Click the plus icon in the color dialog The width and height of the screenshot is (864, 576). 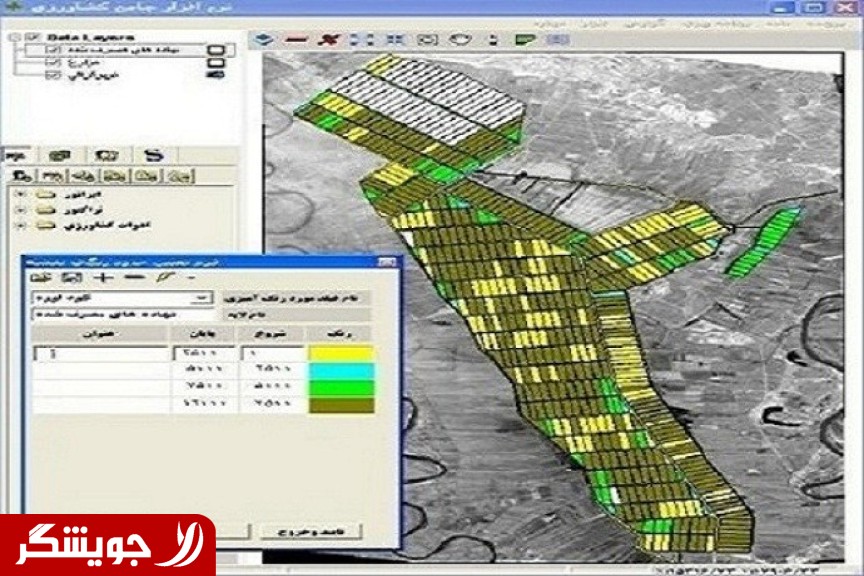98,277
